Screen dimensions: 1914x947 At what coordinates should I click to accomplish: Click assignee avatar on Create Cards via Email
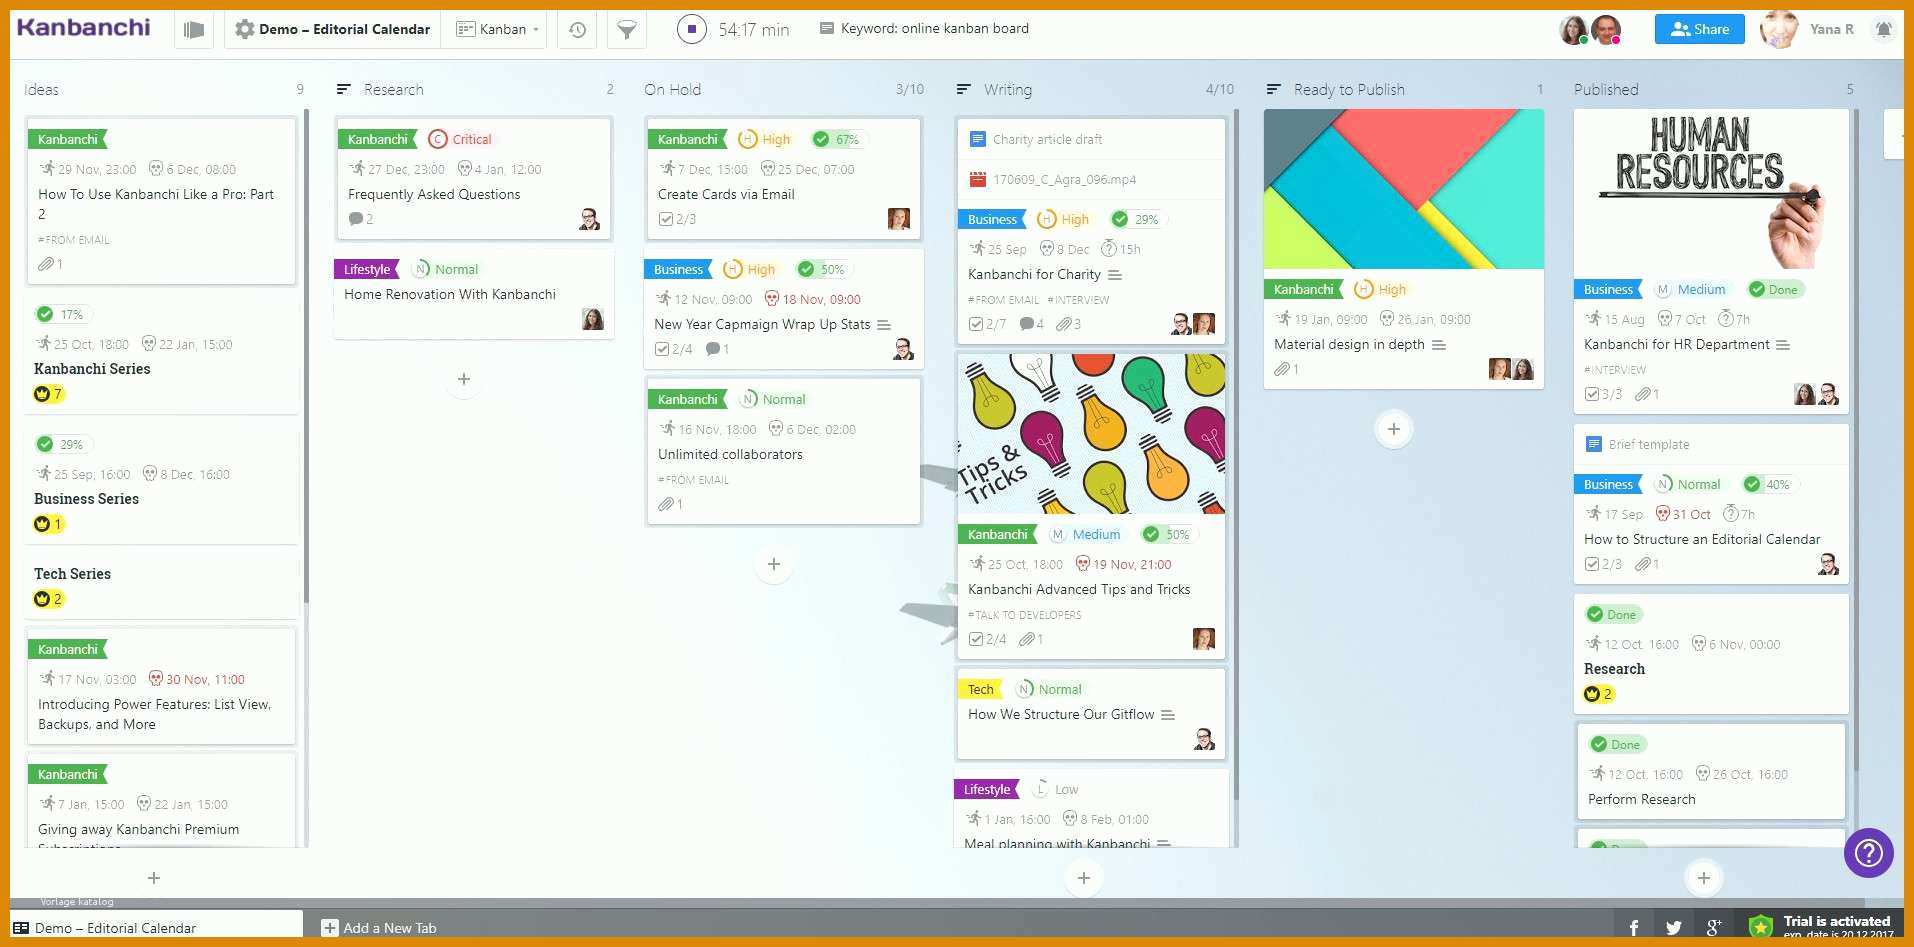pyautogui.click(x=899, y=219)
